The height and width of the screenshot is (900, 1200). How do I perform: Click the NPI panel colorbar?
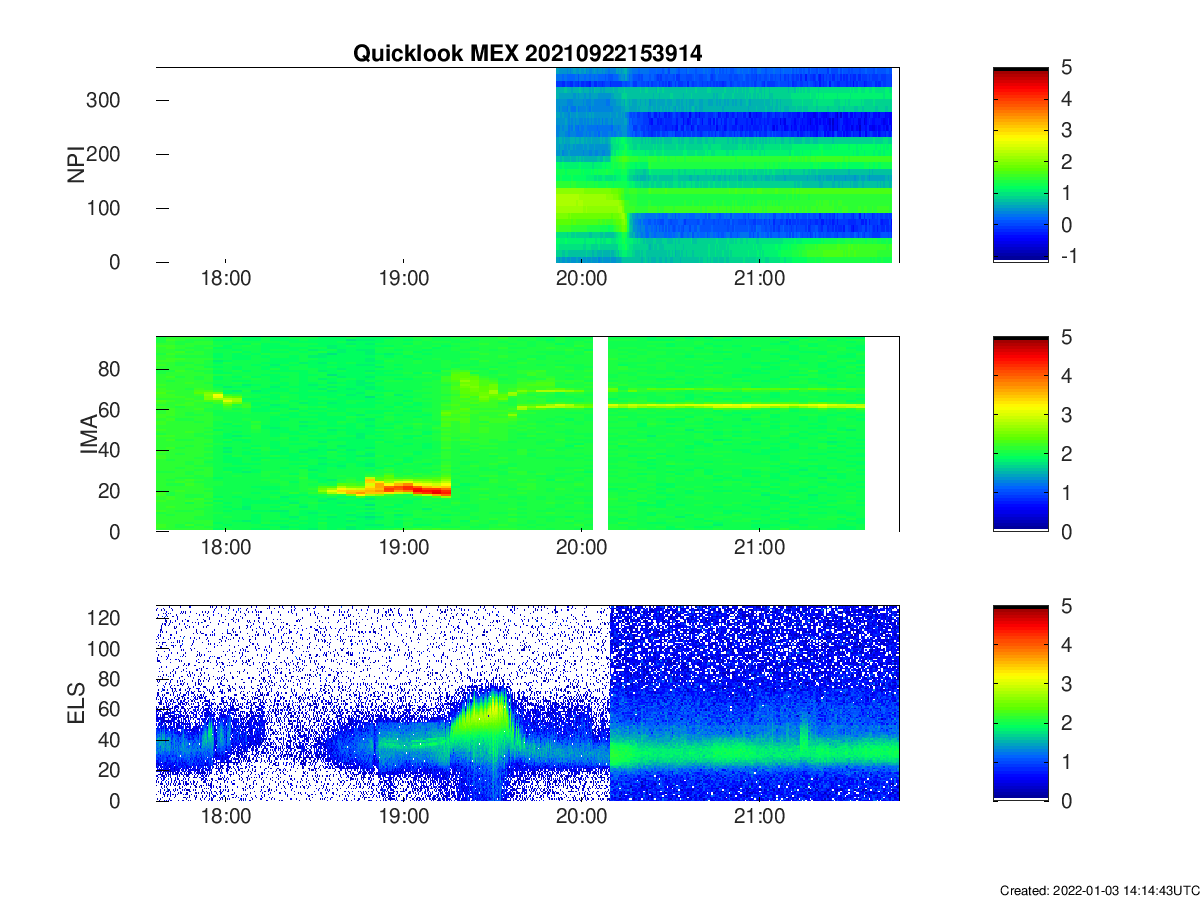(1020, 165)
